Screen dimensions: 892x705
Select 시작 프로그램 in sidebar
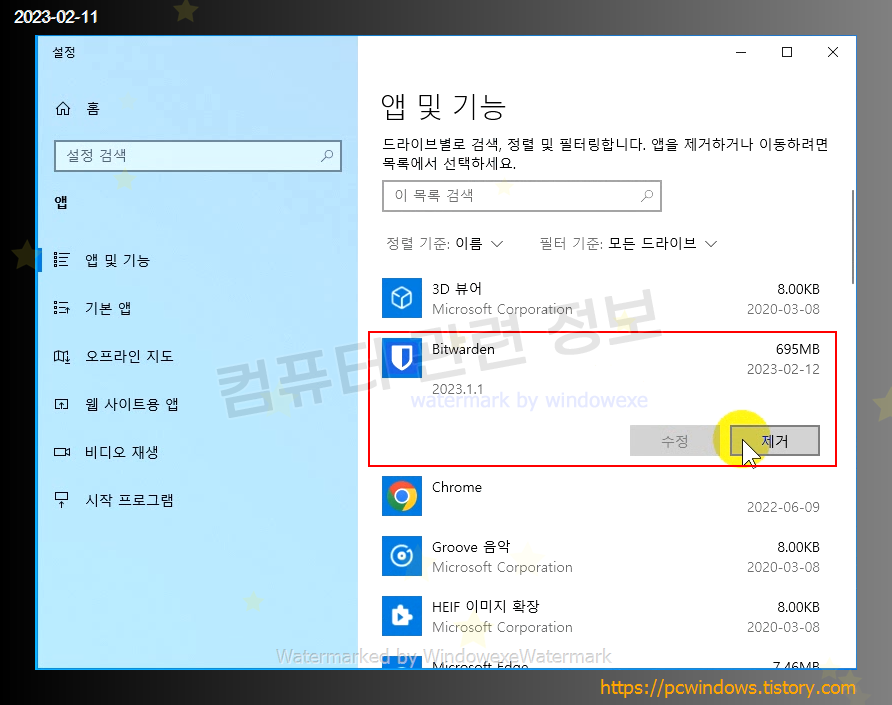point(129,500)
